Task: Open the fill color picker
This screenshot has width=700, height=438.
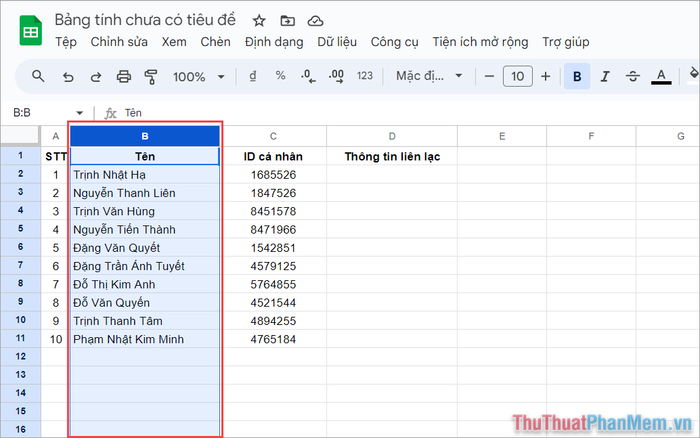Action: (x=693, y=75)
